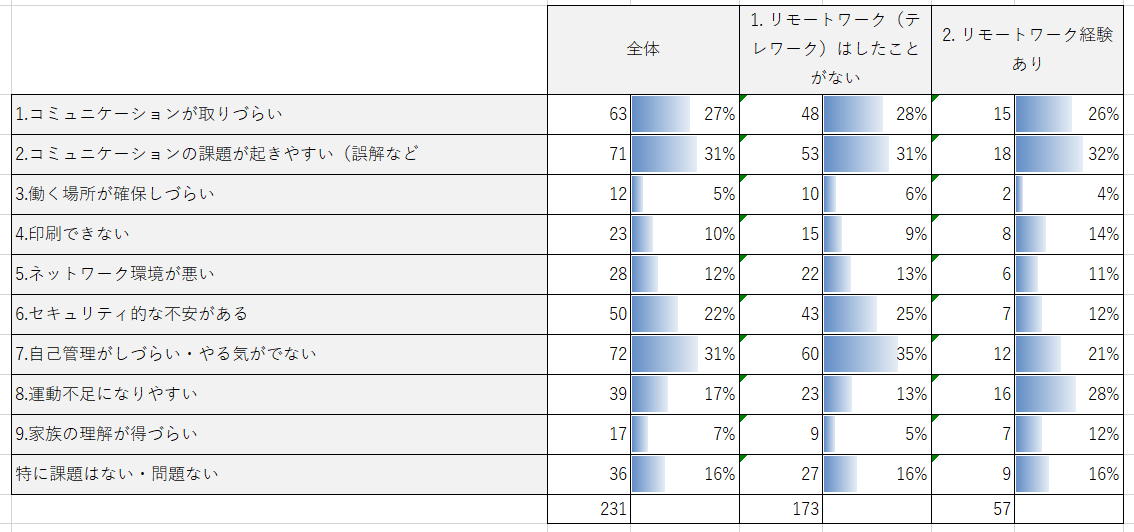Select the count cell showing 63
Screen dimensions: 1134x532
[589, 114]
